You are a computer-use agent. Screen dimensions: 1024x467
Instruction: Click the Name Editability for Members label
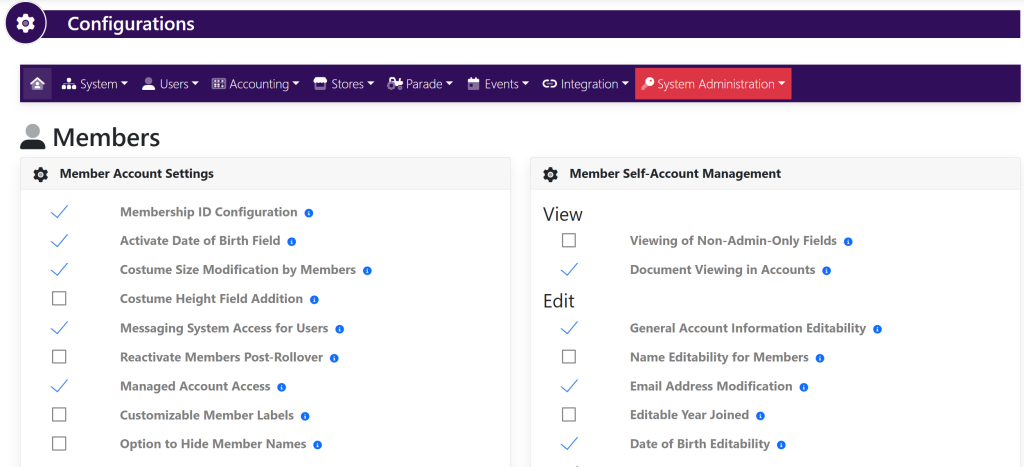(x=719, y=357)
